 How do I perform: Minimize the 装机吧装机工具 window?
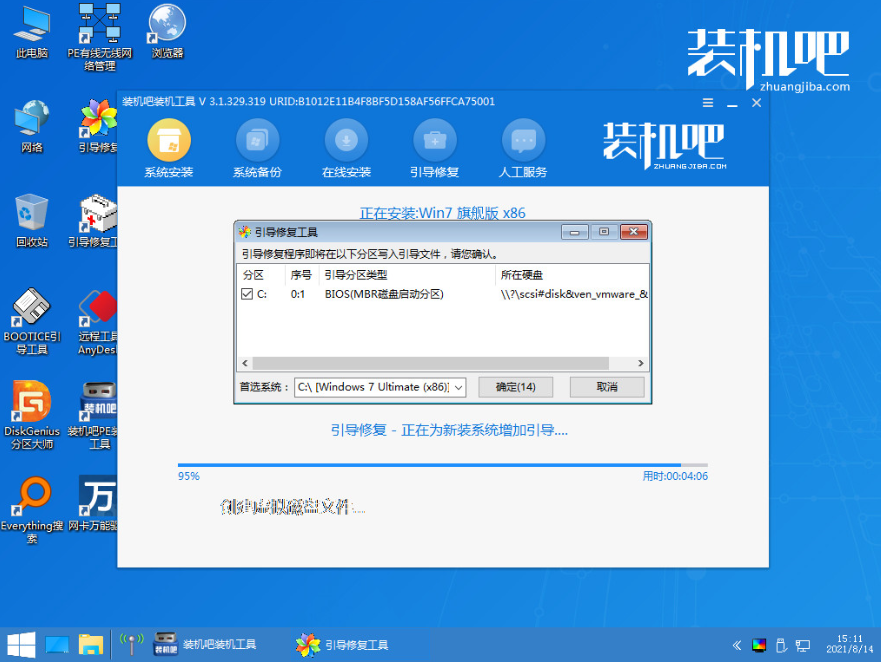[732, 104]
